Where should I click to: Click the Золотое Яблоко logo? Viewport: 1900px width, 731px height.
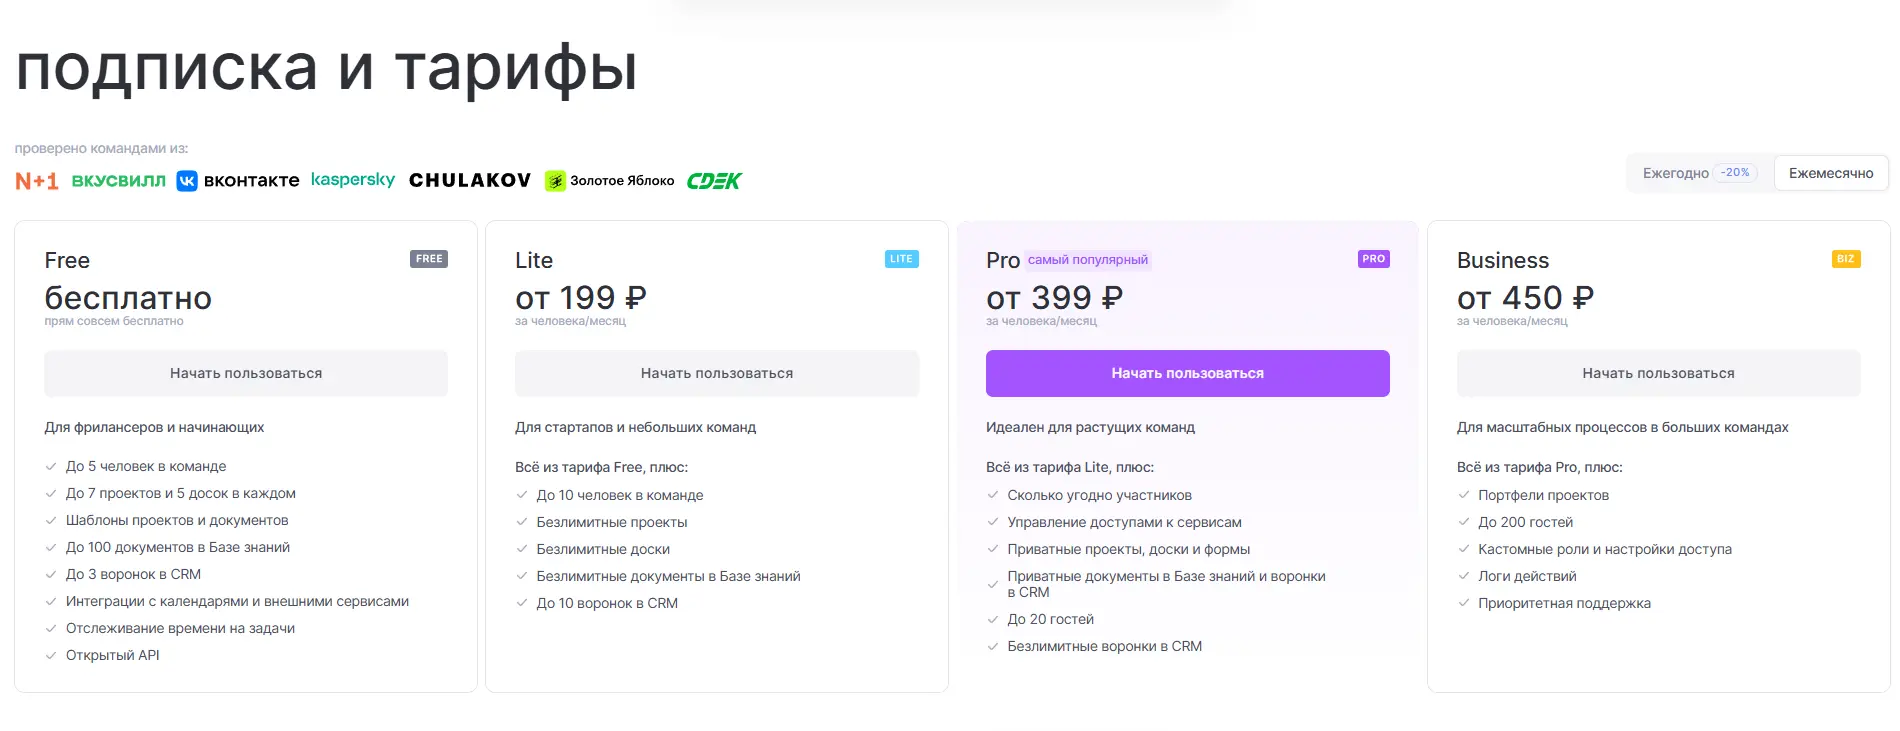609,181
